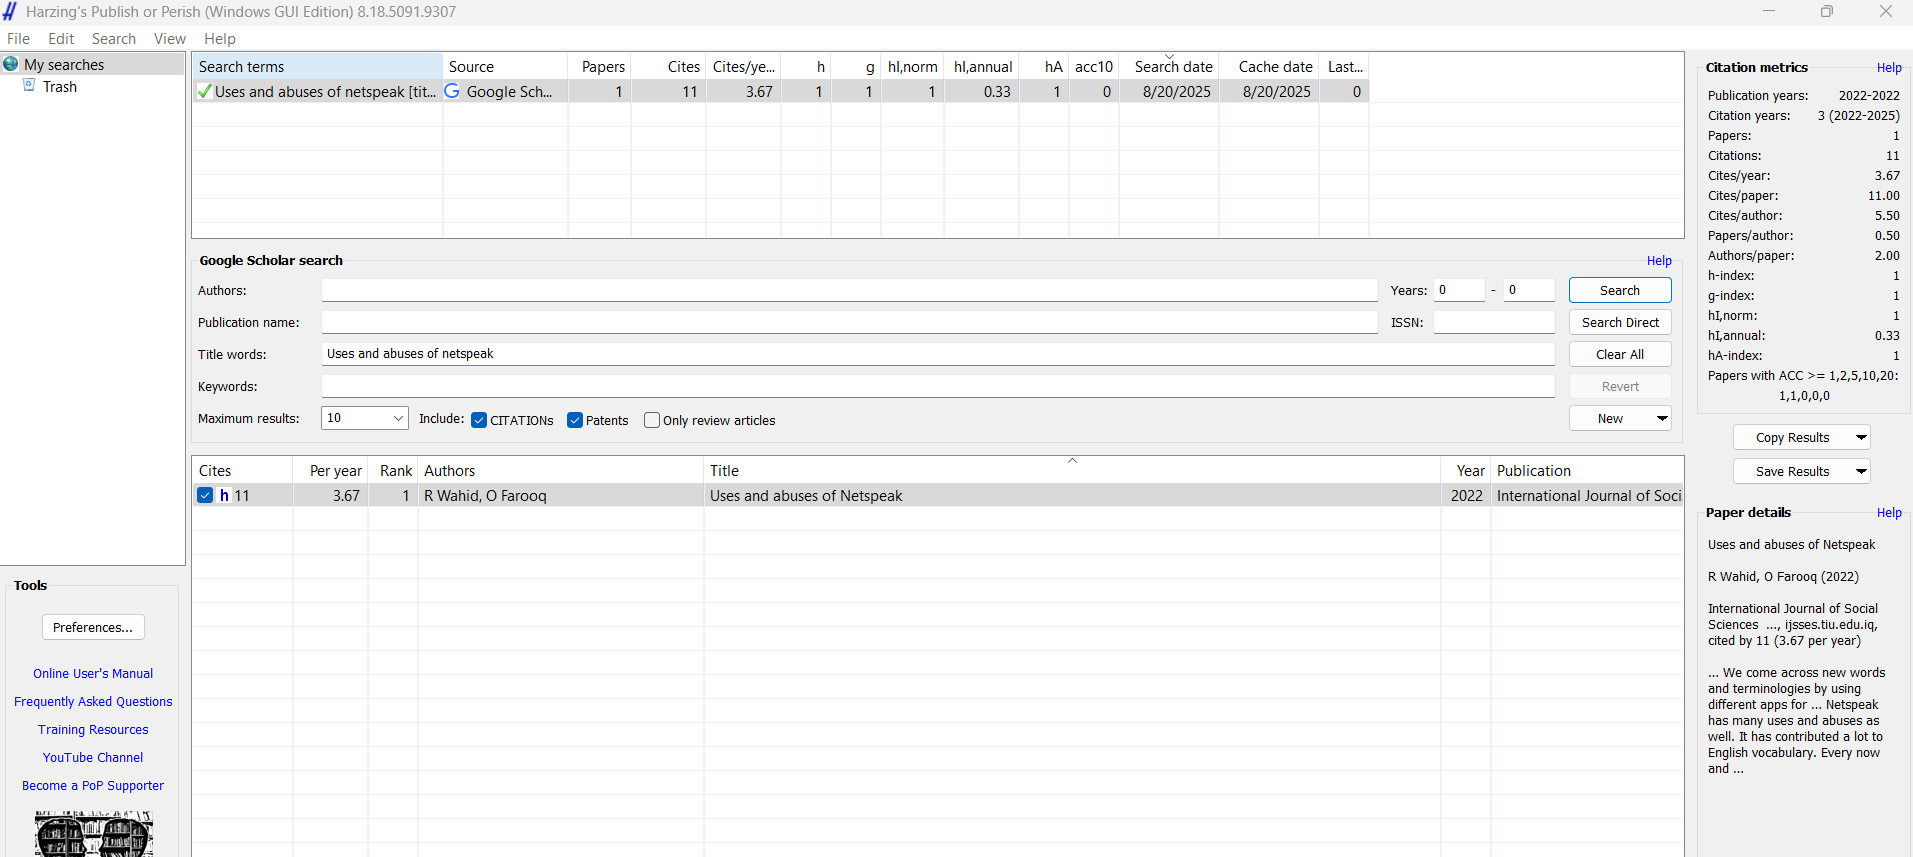Click Become a PoP Supporter link
The width and height of the screenshot is (1913, 857).
pos(93,785)
